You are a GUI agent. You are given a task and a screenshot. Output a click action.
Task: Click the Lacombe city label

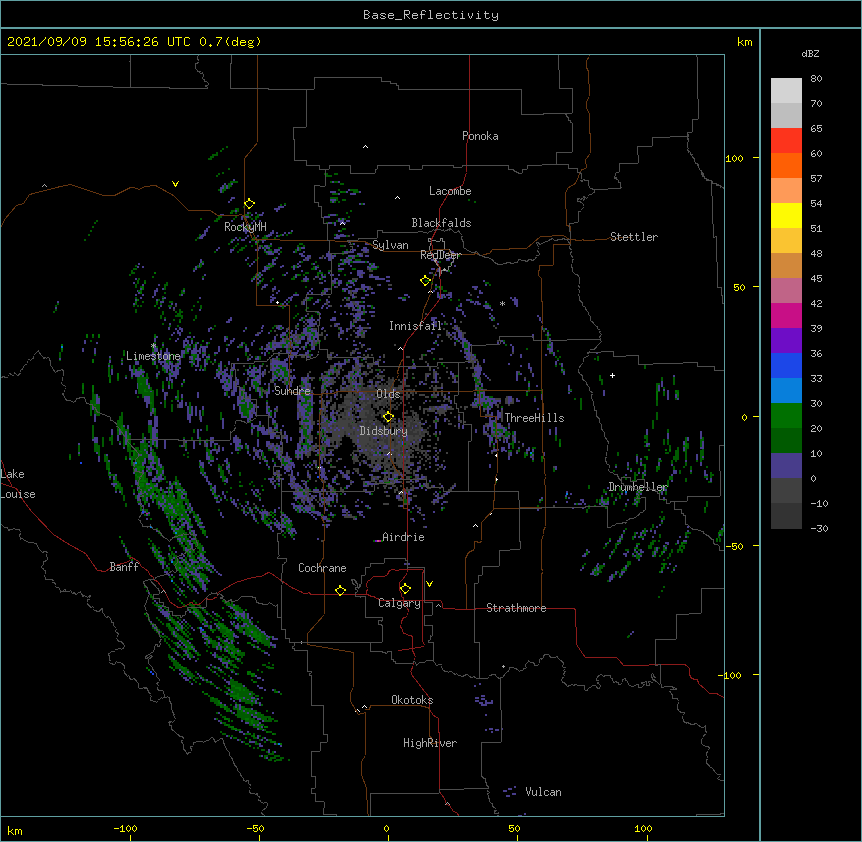pyautogui.click(x=450, y=191)
